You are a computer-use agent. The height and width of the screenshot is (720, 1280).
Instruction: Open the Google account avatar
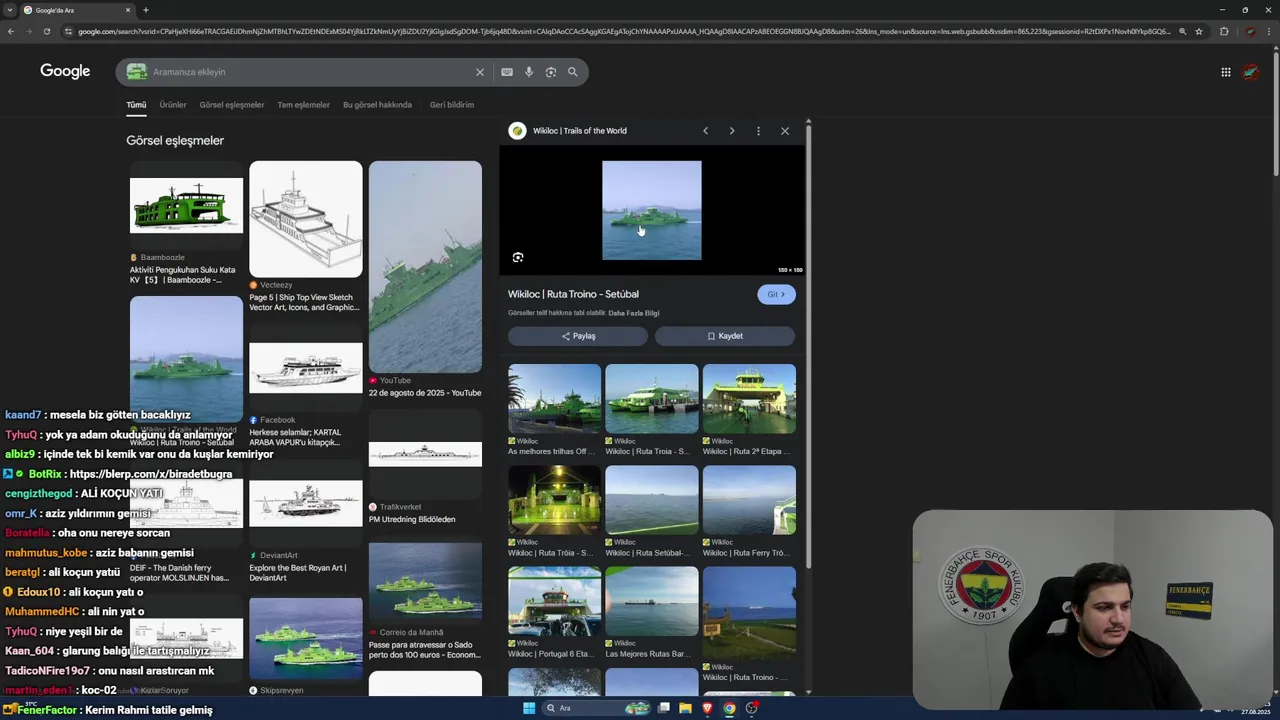pyautogui.click(x=1250, y=72)
